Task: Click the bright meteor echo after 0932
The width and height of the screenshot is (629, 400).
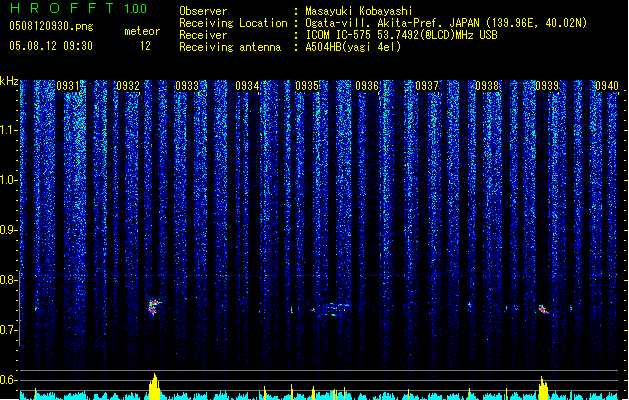Action: coord(154,307)
